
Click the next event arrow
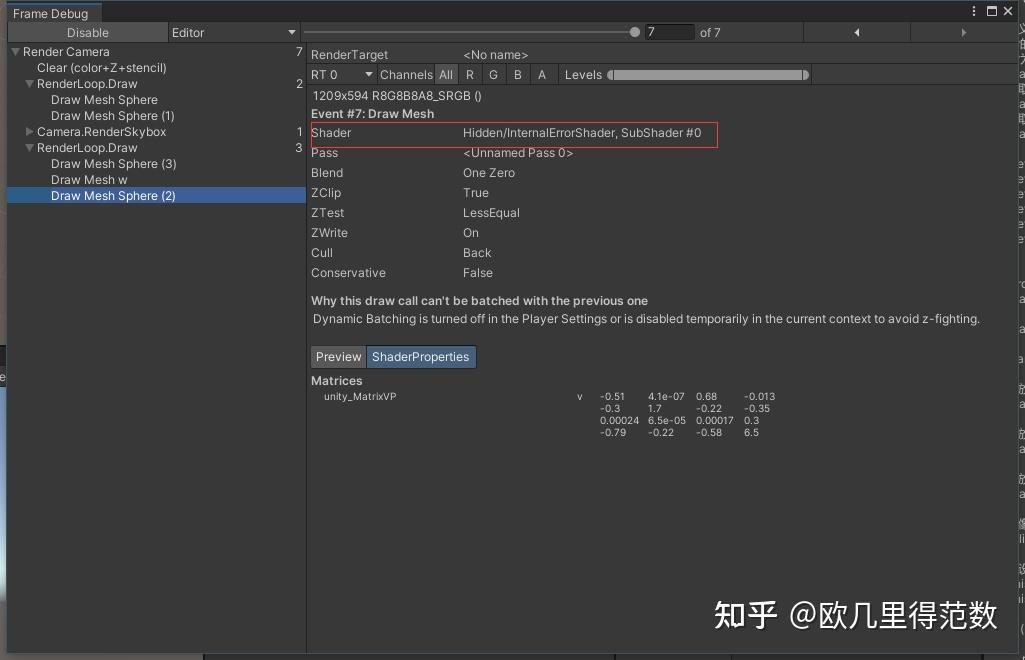tap(962, 32)
